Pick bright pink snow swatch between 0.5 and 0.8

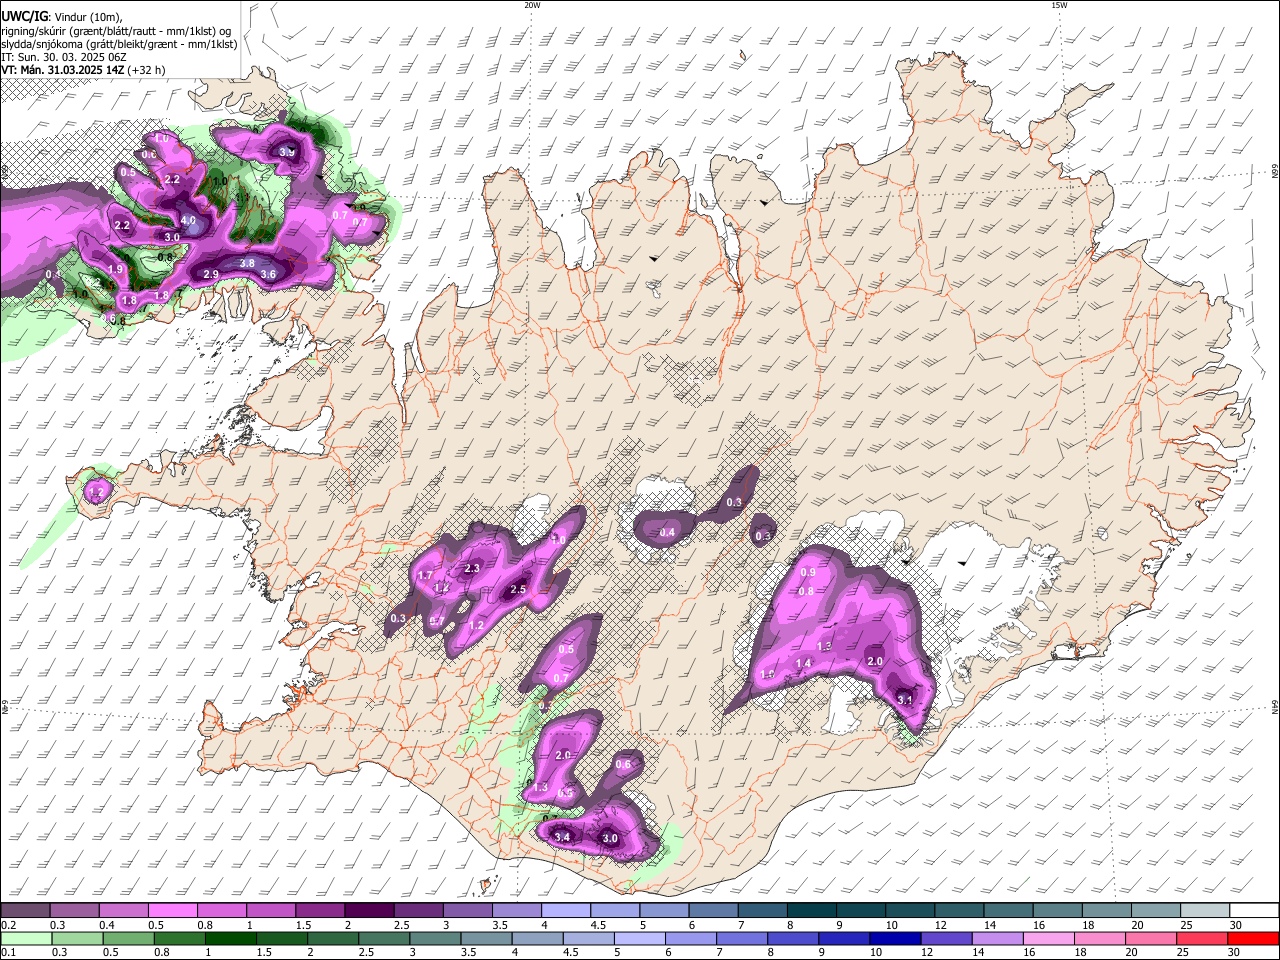[172, 910]
